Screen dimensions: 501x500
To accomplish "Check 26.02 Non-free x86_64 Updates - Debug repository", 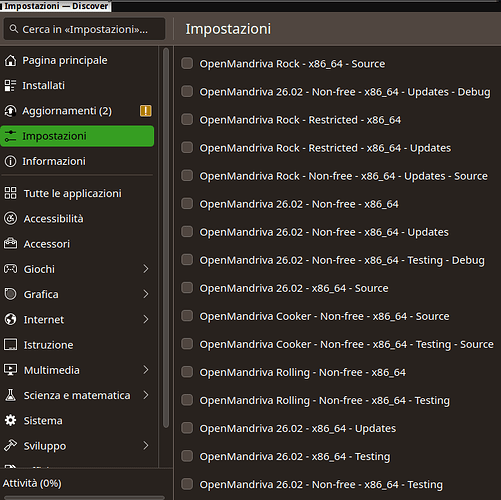I will 187,91.
